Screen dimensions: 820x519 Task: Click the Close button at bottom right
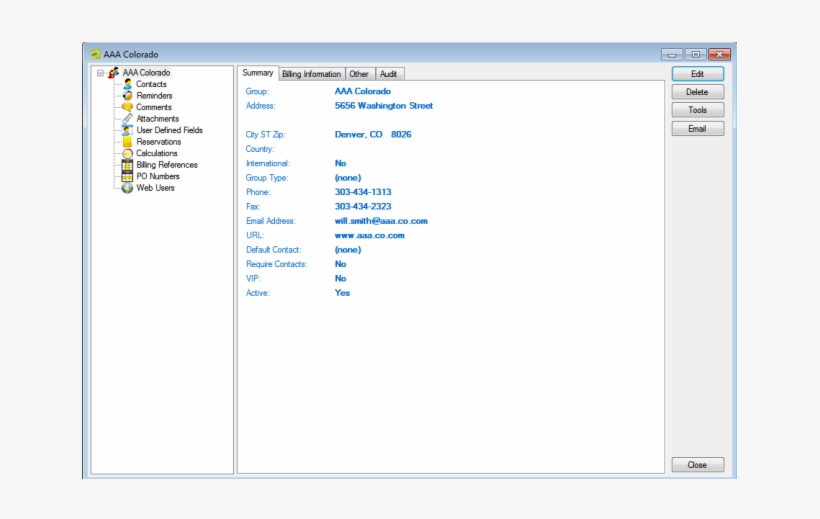click(x=698, y=465)
